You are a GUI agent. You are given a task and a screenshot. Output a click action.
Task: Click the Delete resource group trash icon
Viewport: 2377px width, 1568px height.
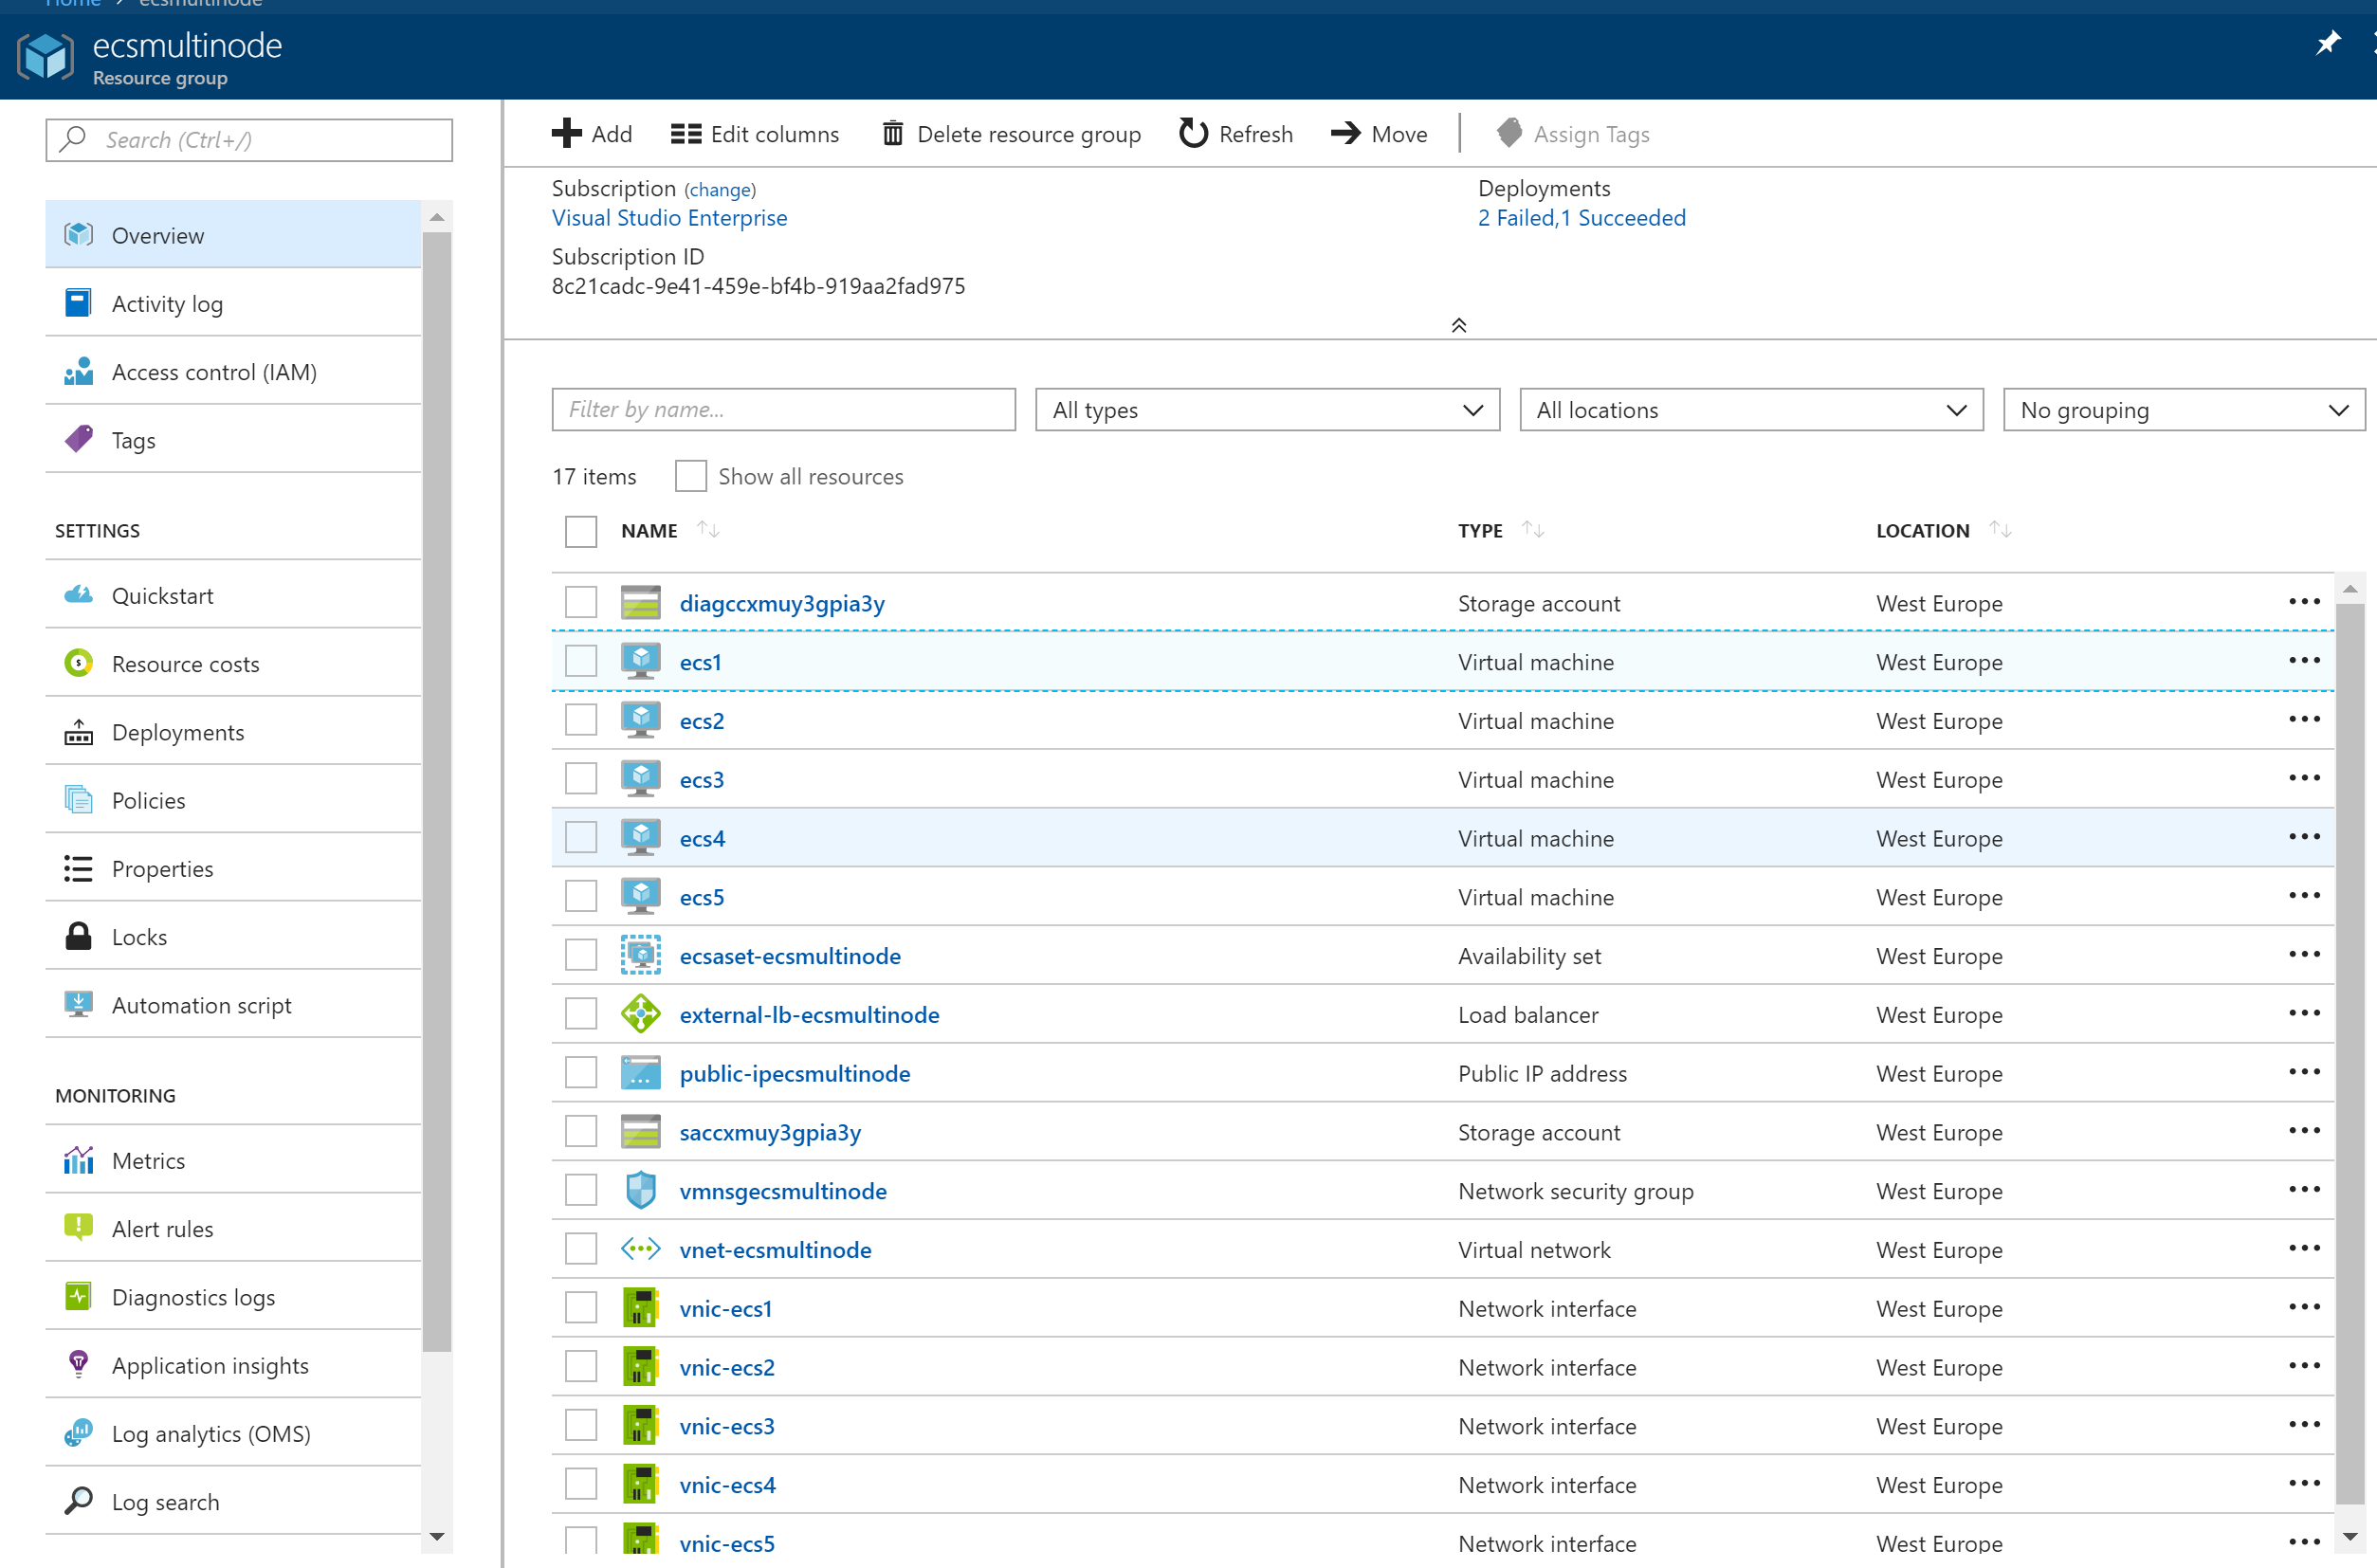pos(893,133)
